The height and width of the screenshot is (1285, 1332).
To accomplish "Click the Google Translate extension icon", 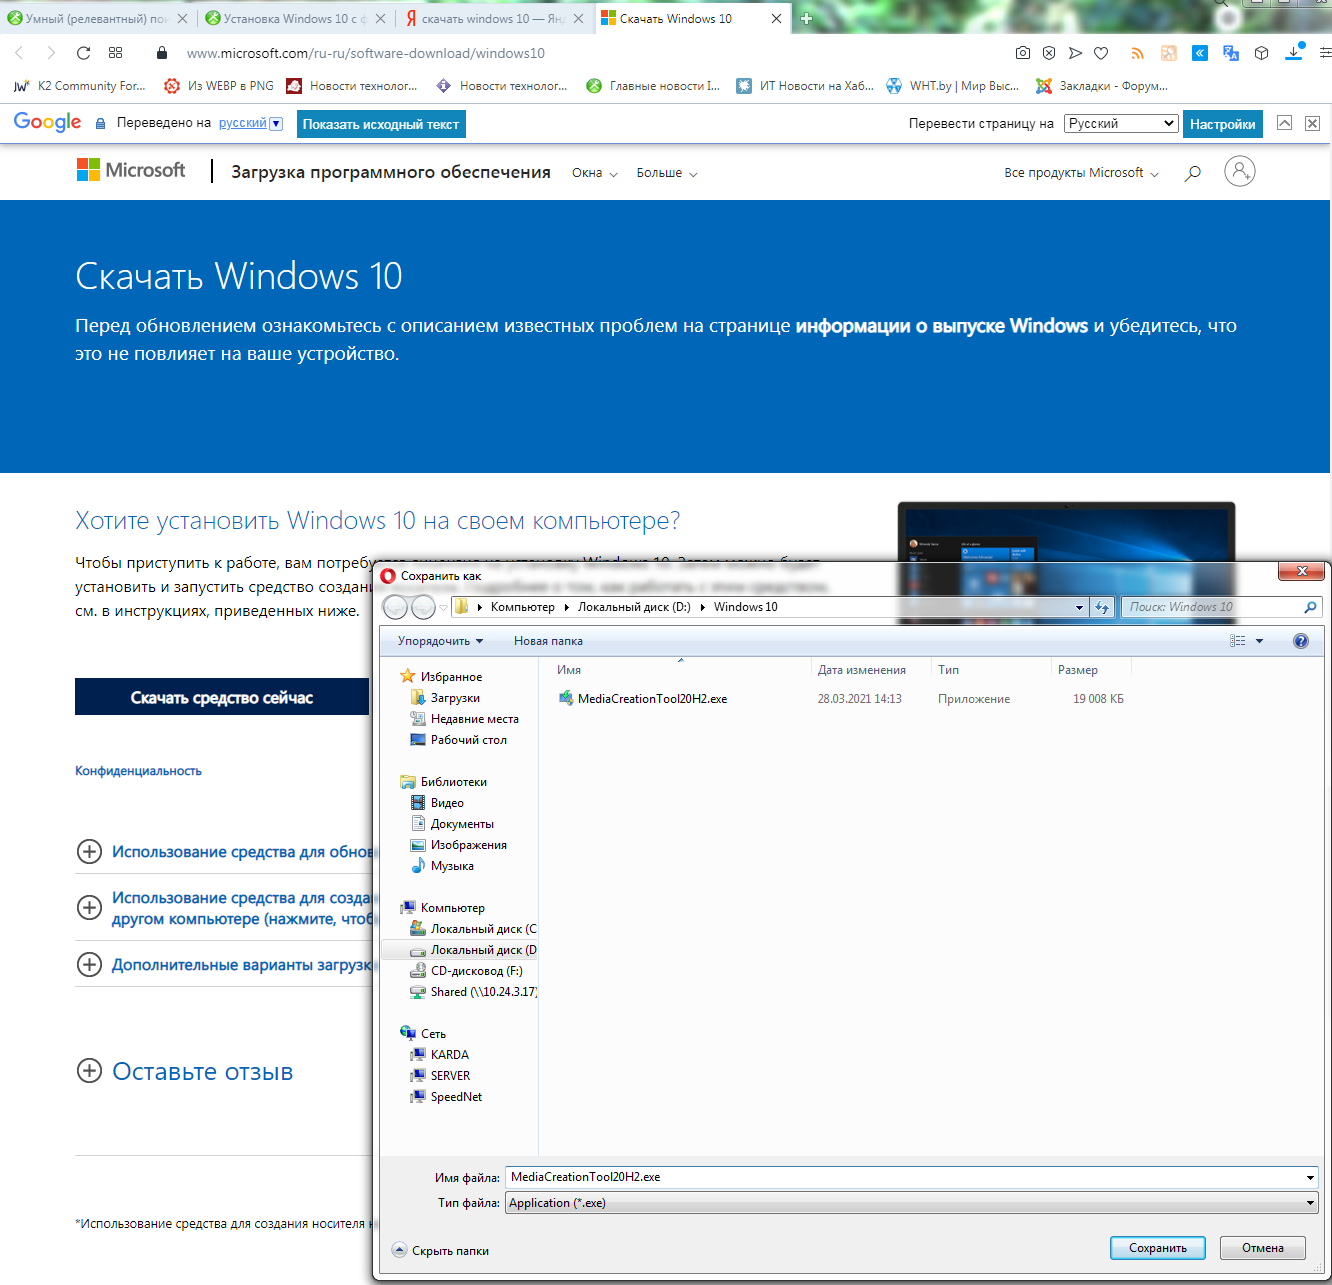I will [x=1231, y=53].
